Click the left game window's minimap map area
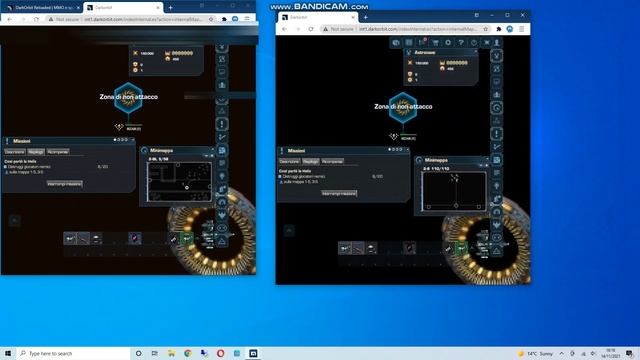This screenshot has height=360, width=640. tap(180, 182)
